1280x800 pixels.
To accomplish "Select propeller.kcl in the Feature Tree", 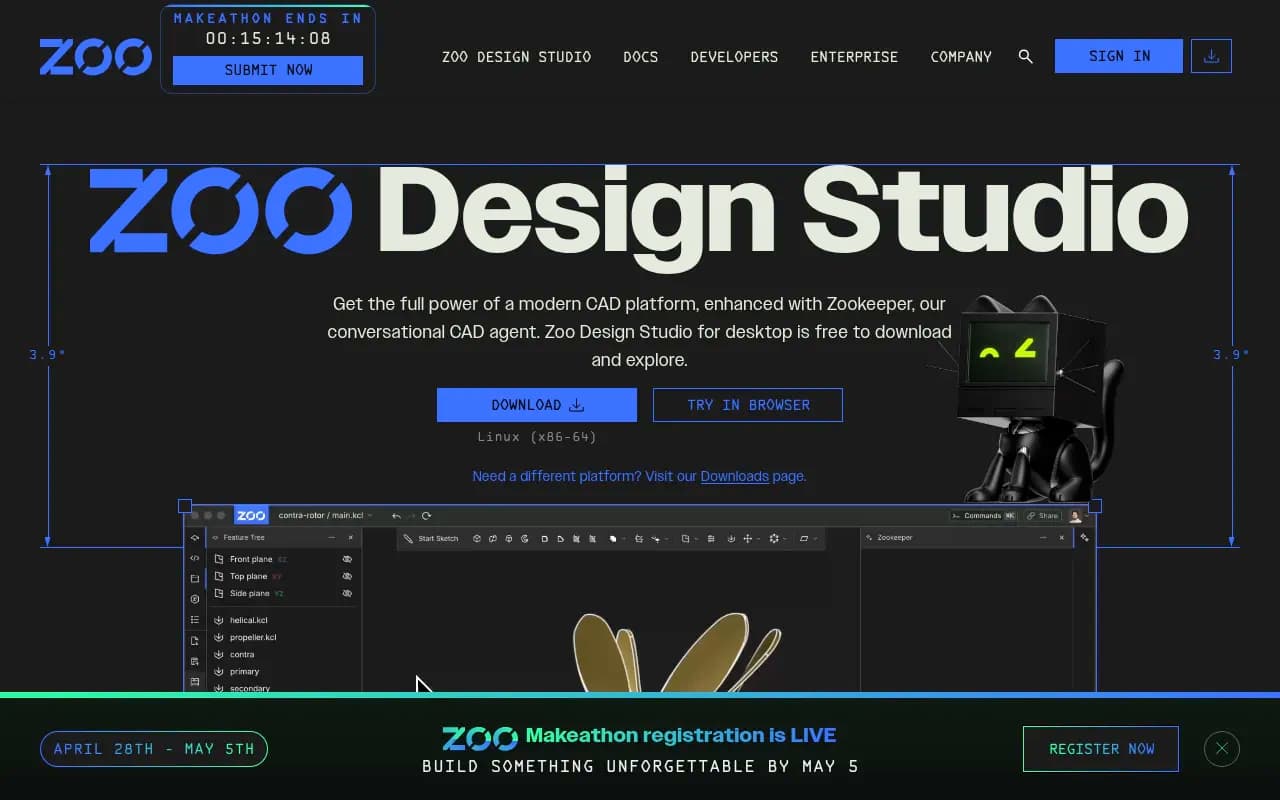I will pos(252,637).
